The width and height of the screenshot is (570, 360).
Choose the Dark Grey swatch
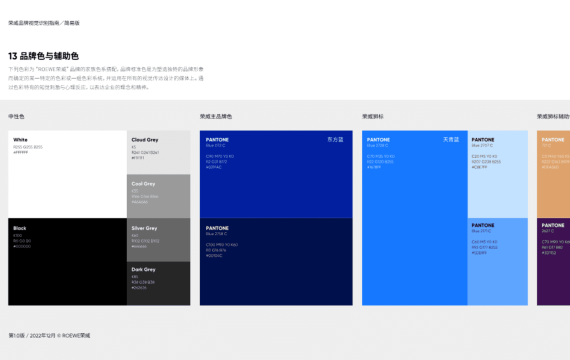pyautogui.click(x=158, y=283)
